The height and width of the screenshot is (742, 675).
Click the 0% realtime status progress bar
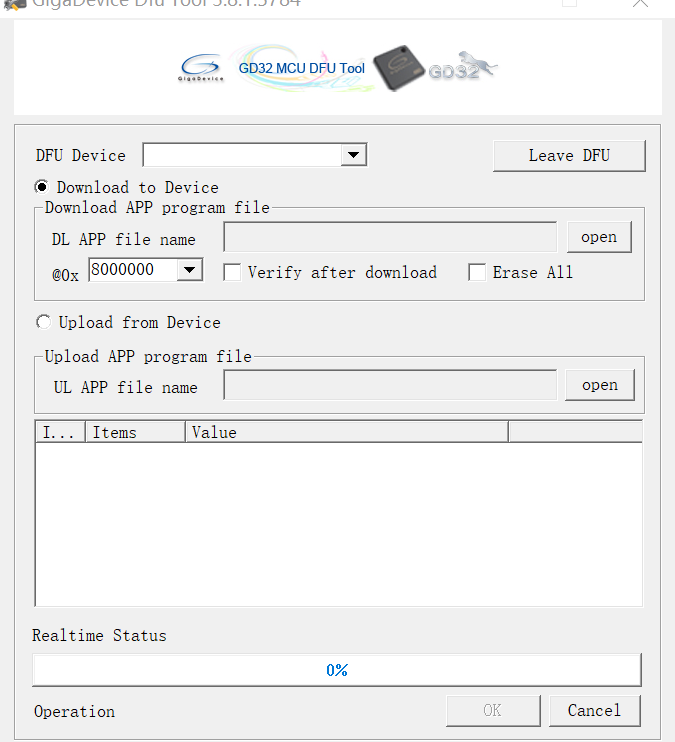(337, 670)
